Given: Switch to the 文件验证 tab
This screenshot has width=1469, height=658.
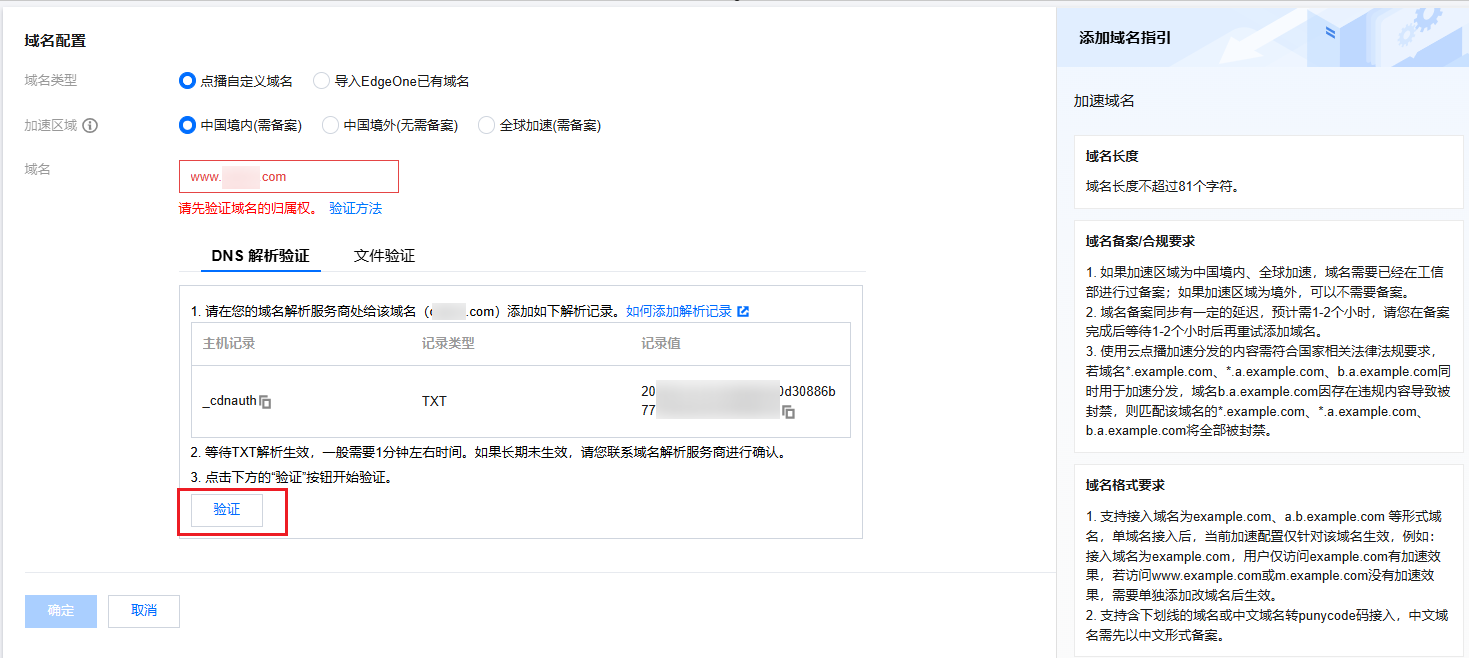Looking at the screenshot, I should coord(384,255).
